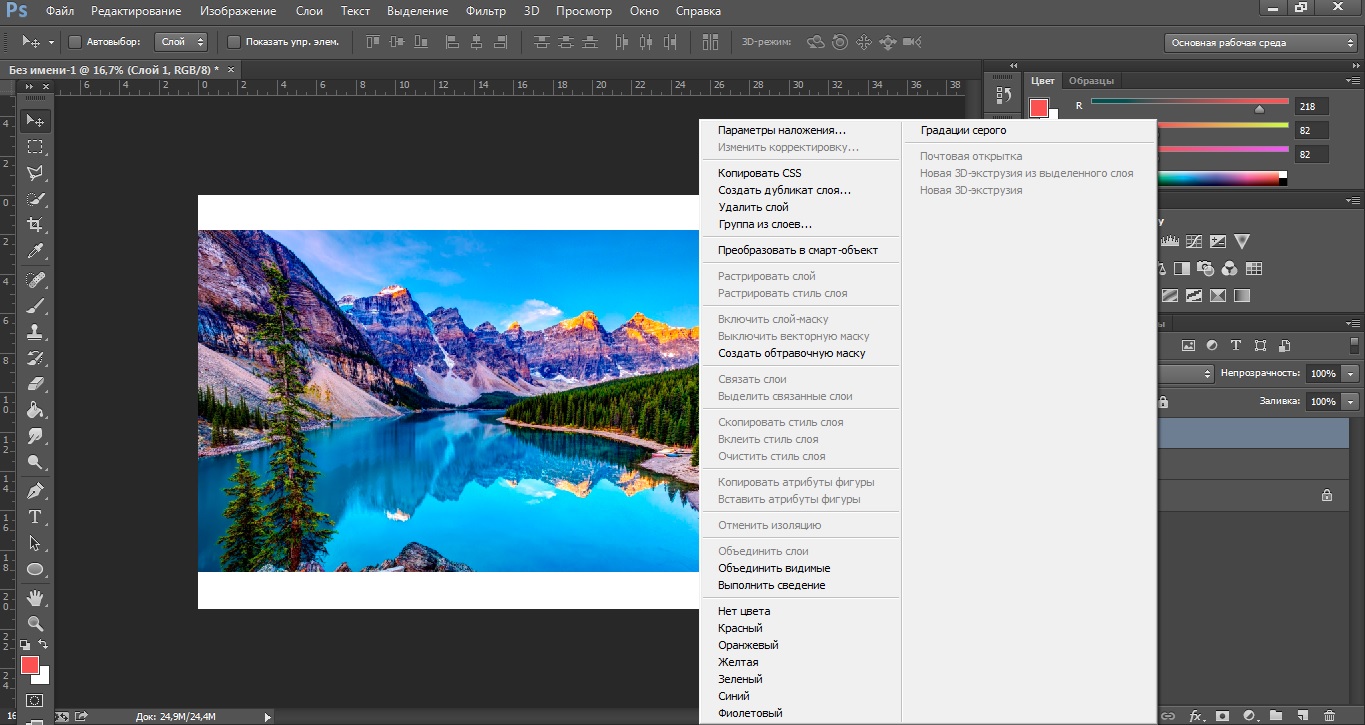This screenshot has width=1365, height=725.
Task: Toggle Quick Mask mode icon
Action: 35,701
